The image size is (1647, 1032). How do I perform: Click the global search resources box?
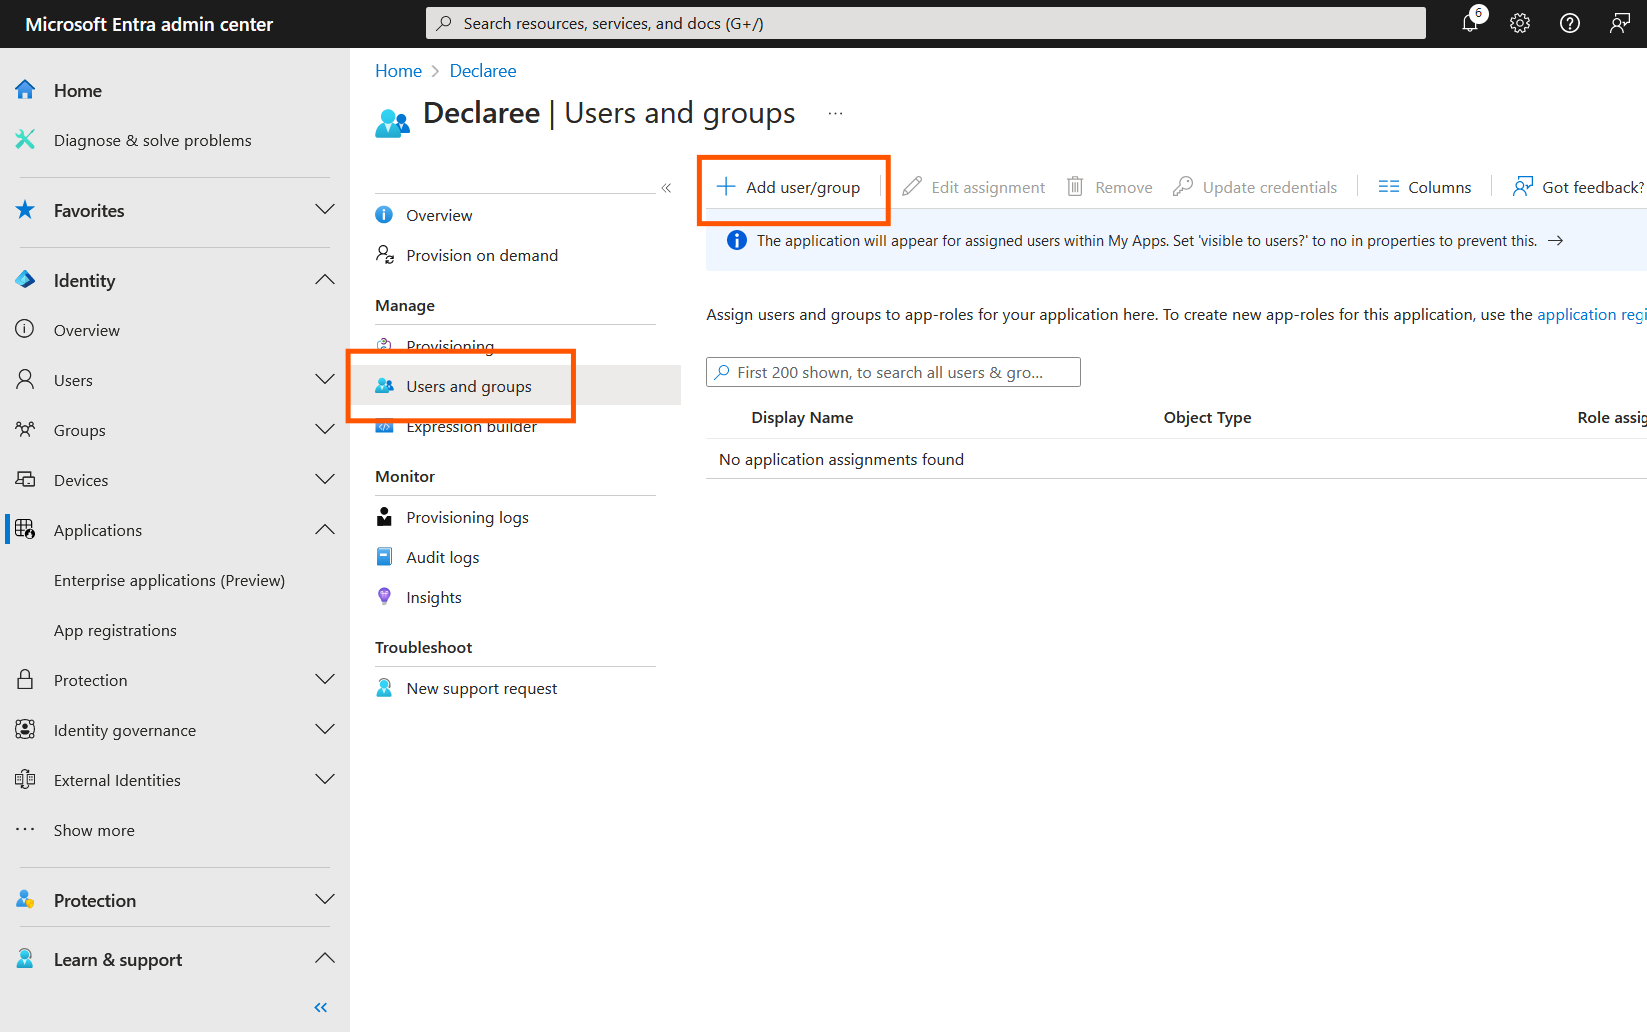click(x=925, y=23)
